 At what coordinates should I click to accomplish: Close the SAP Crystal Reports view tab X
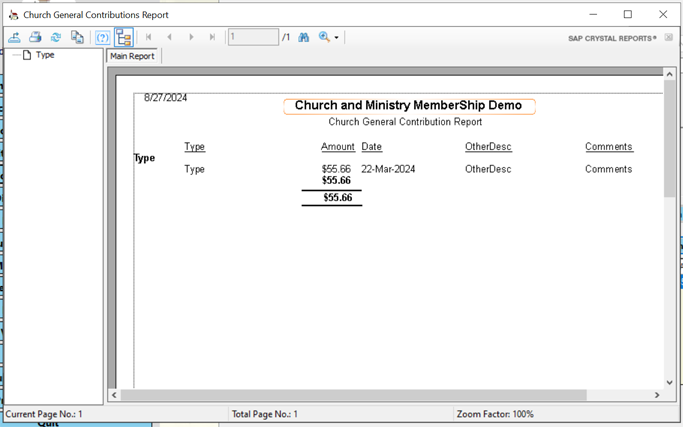[x=669, y=37]
